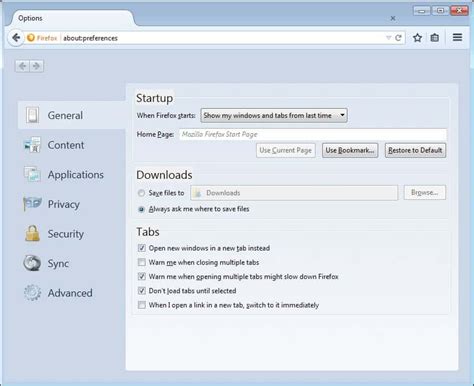The height and width of the screenshot is (386, 474).
Task: Enable switching to new tab immediately
Action: click(x=142, y=305)
